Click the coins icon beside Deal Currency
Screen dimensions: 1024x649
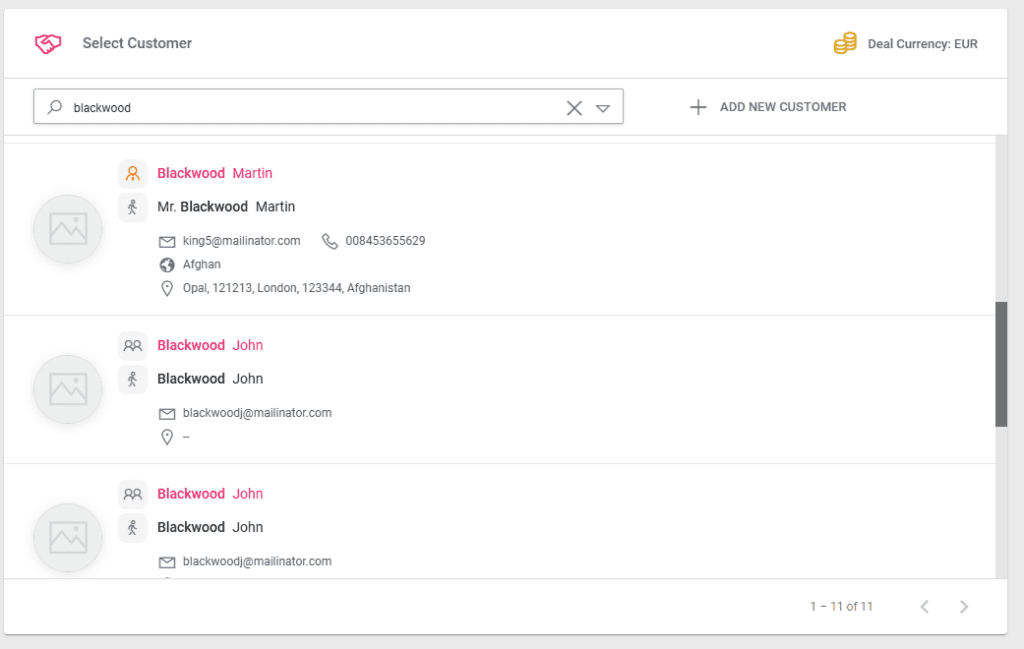(844, 43)
